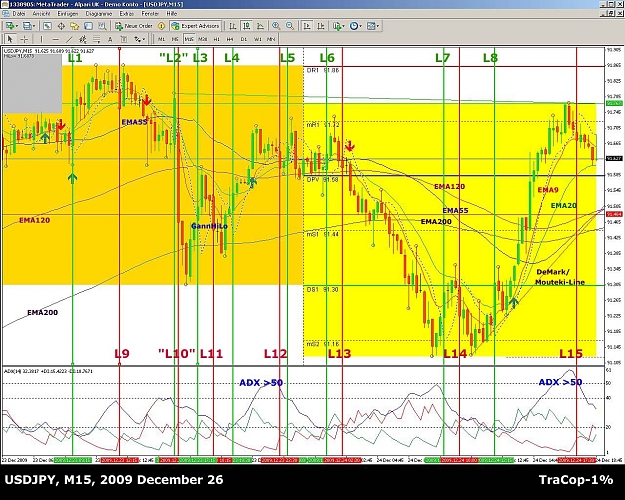The width and height of the screenshot is (625, 500).
Task: Switch chart to line chart
Action: tap(260, 26)
